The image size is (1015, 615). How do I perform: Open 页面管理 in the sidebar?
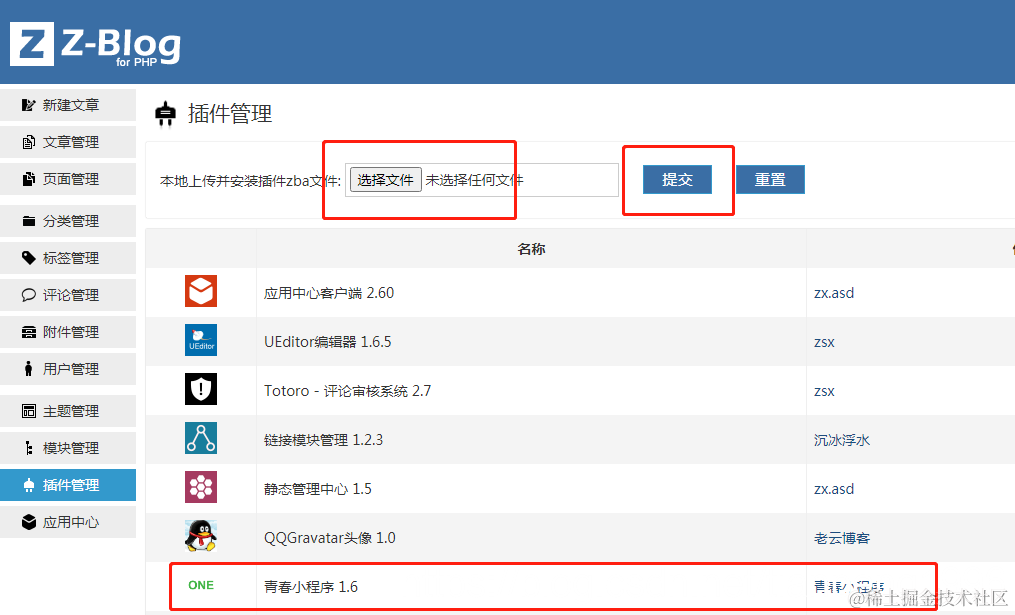pyautogui.click(x=68, y=179)
